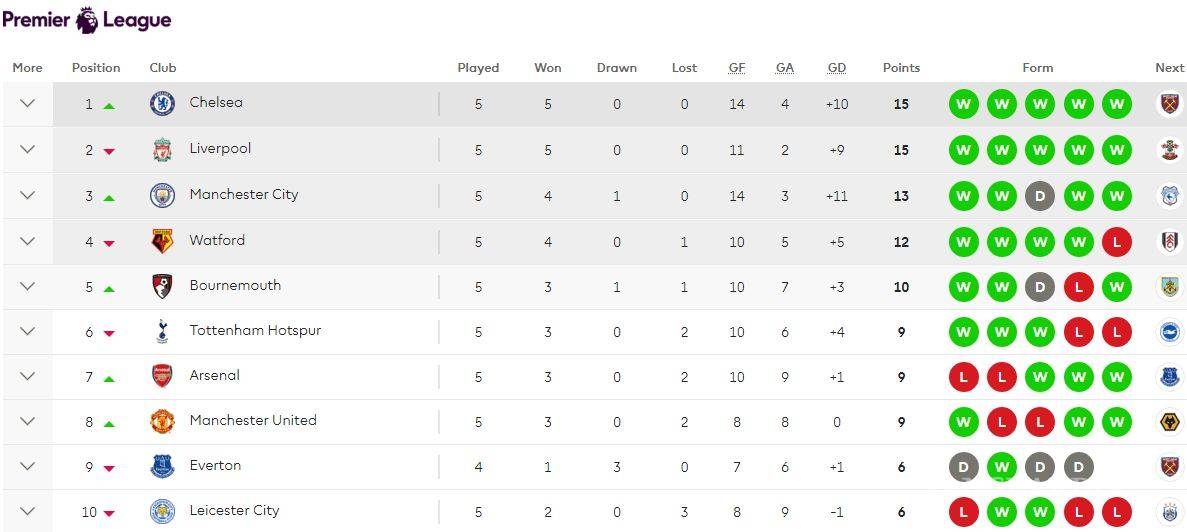Click the Bournemouth club crest
This screenshot has width=1187, height=532.
162,286
